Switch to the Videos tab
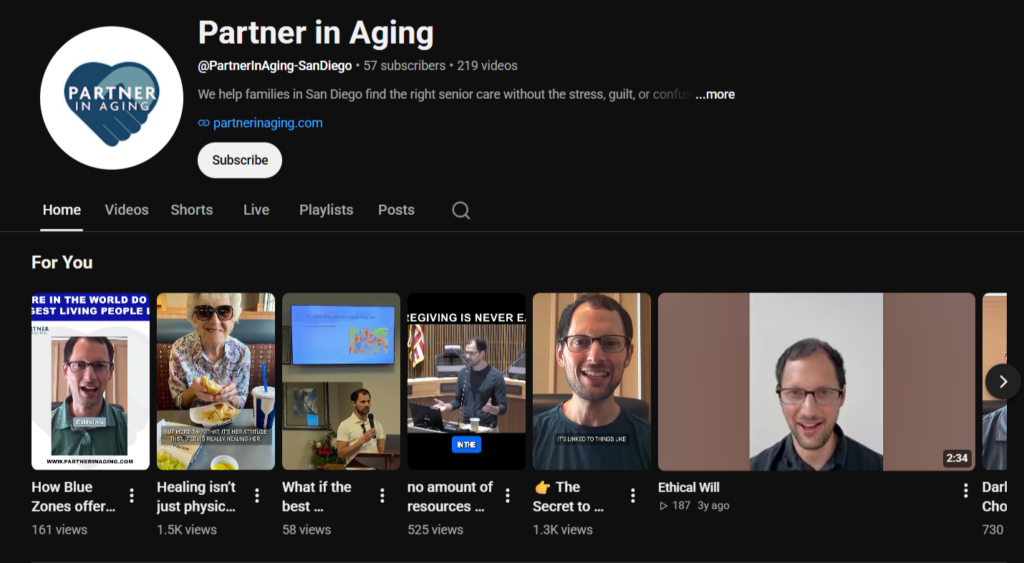Screen dimensions: 1024x563 pyautogui.click(x=127, y=210)
